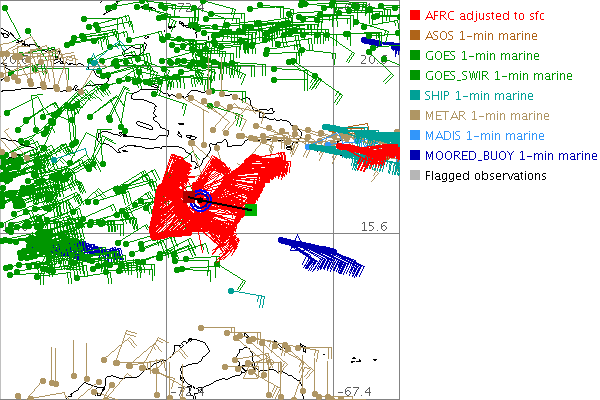Click the -67.4 longitude grid label

pos(355,390)
